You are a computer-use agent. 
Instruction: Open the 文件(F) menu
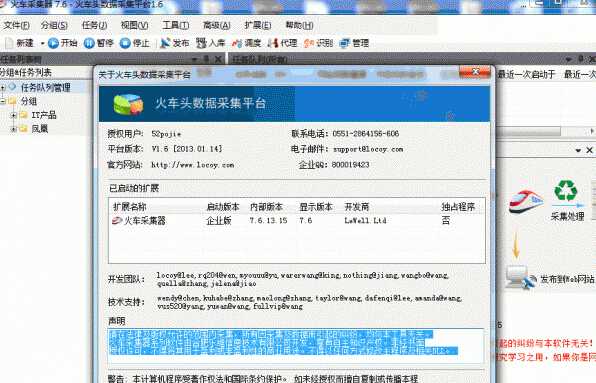tap(16, 25)
